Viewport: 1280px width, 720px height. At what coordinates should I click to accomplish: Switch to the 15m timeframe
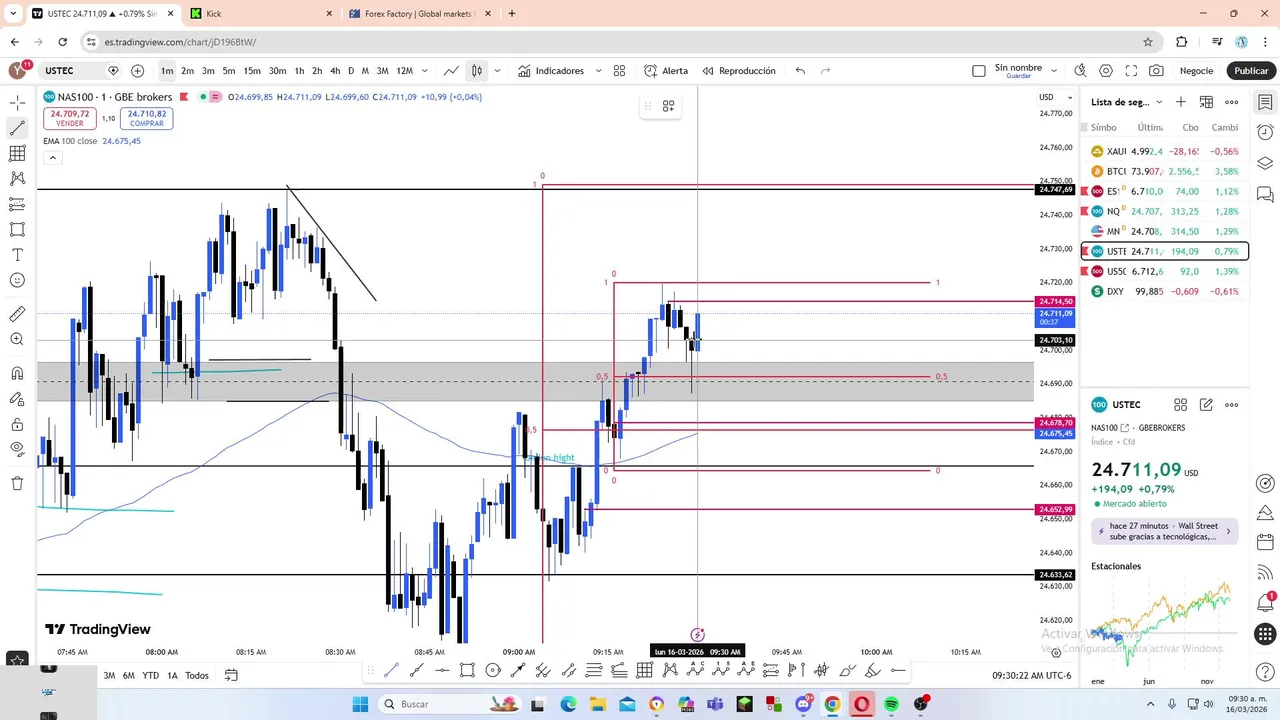(x=252, y=71)
